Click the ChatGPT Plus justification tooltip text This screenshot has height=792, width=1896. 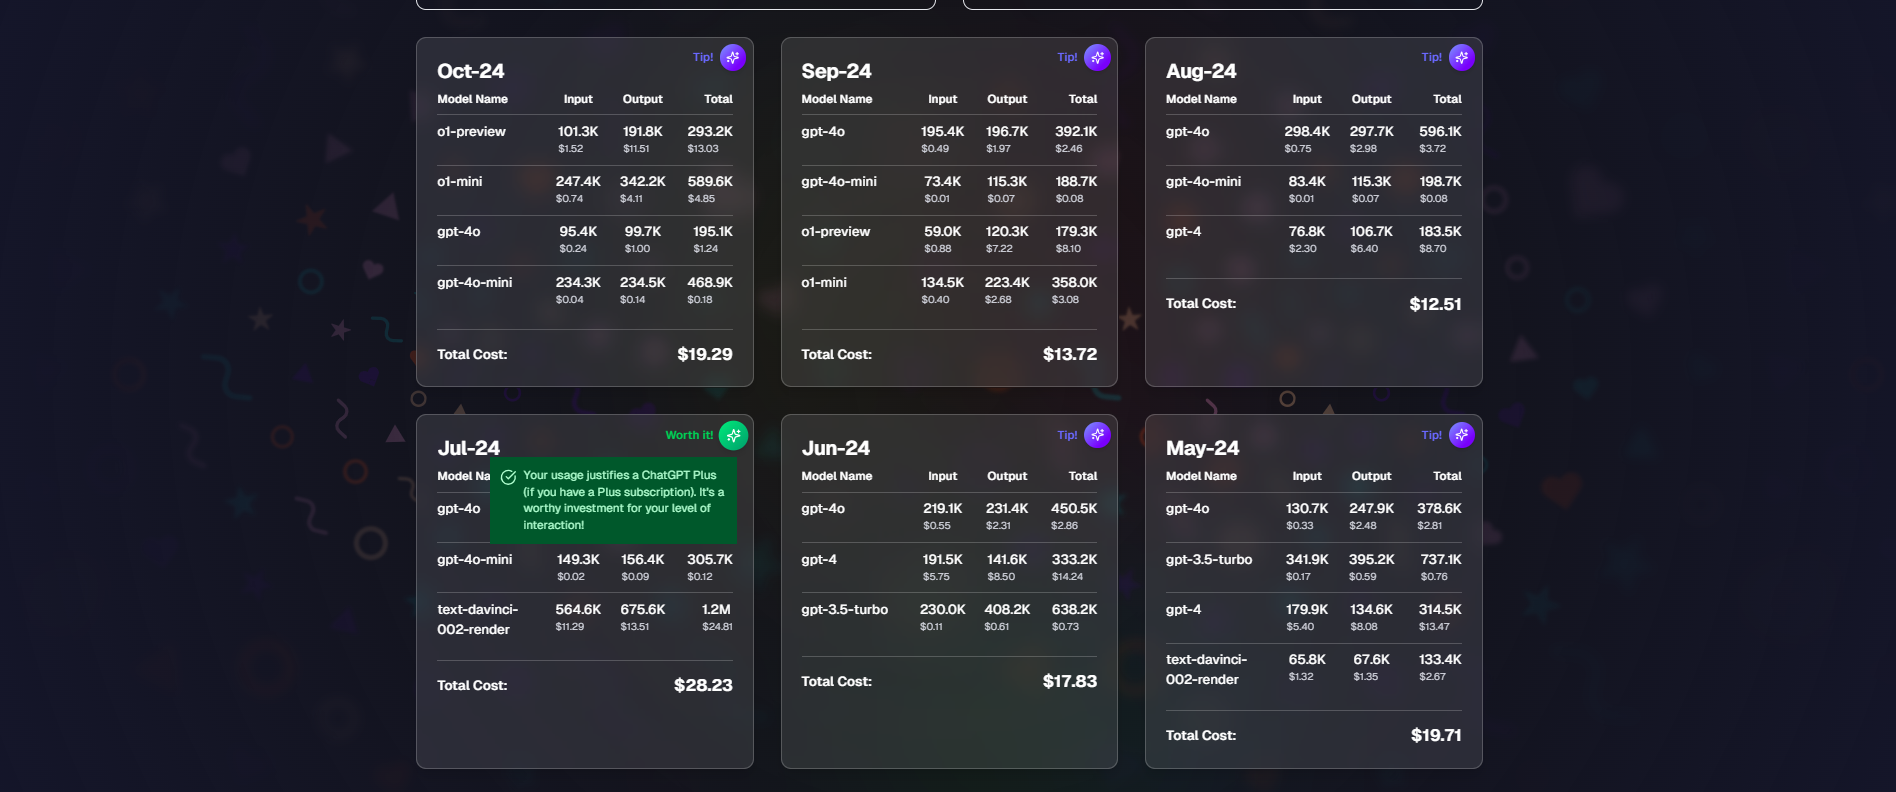click(x=624, y=500)
